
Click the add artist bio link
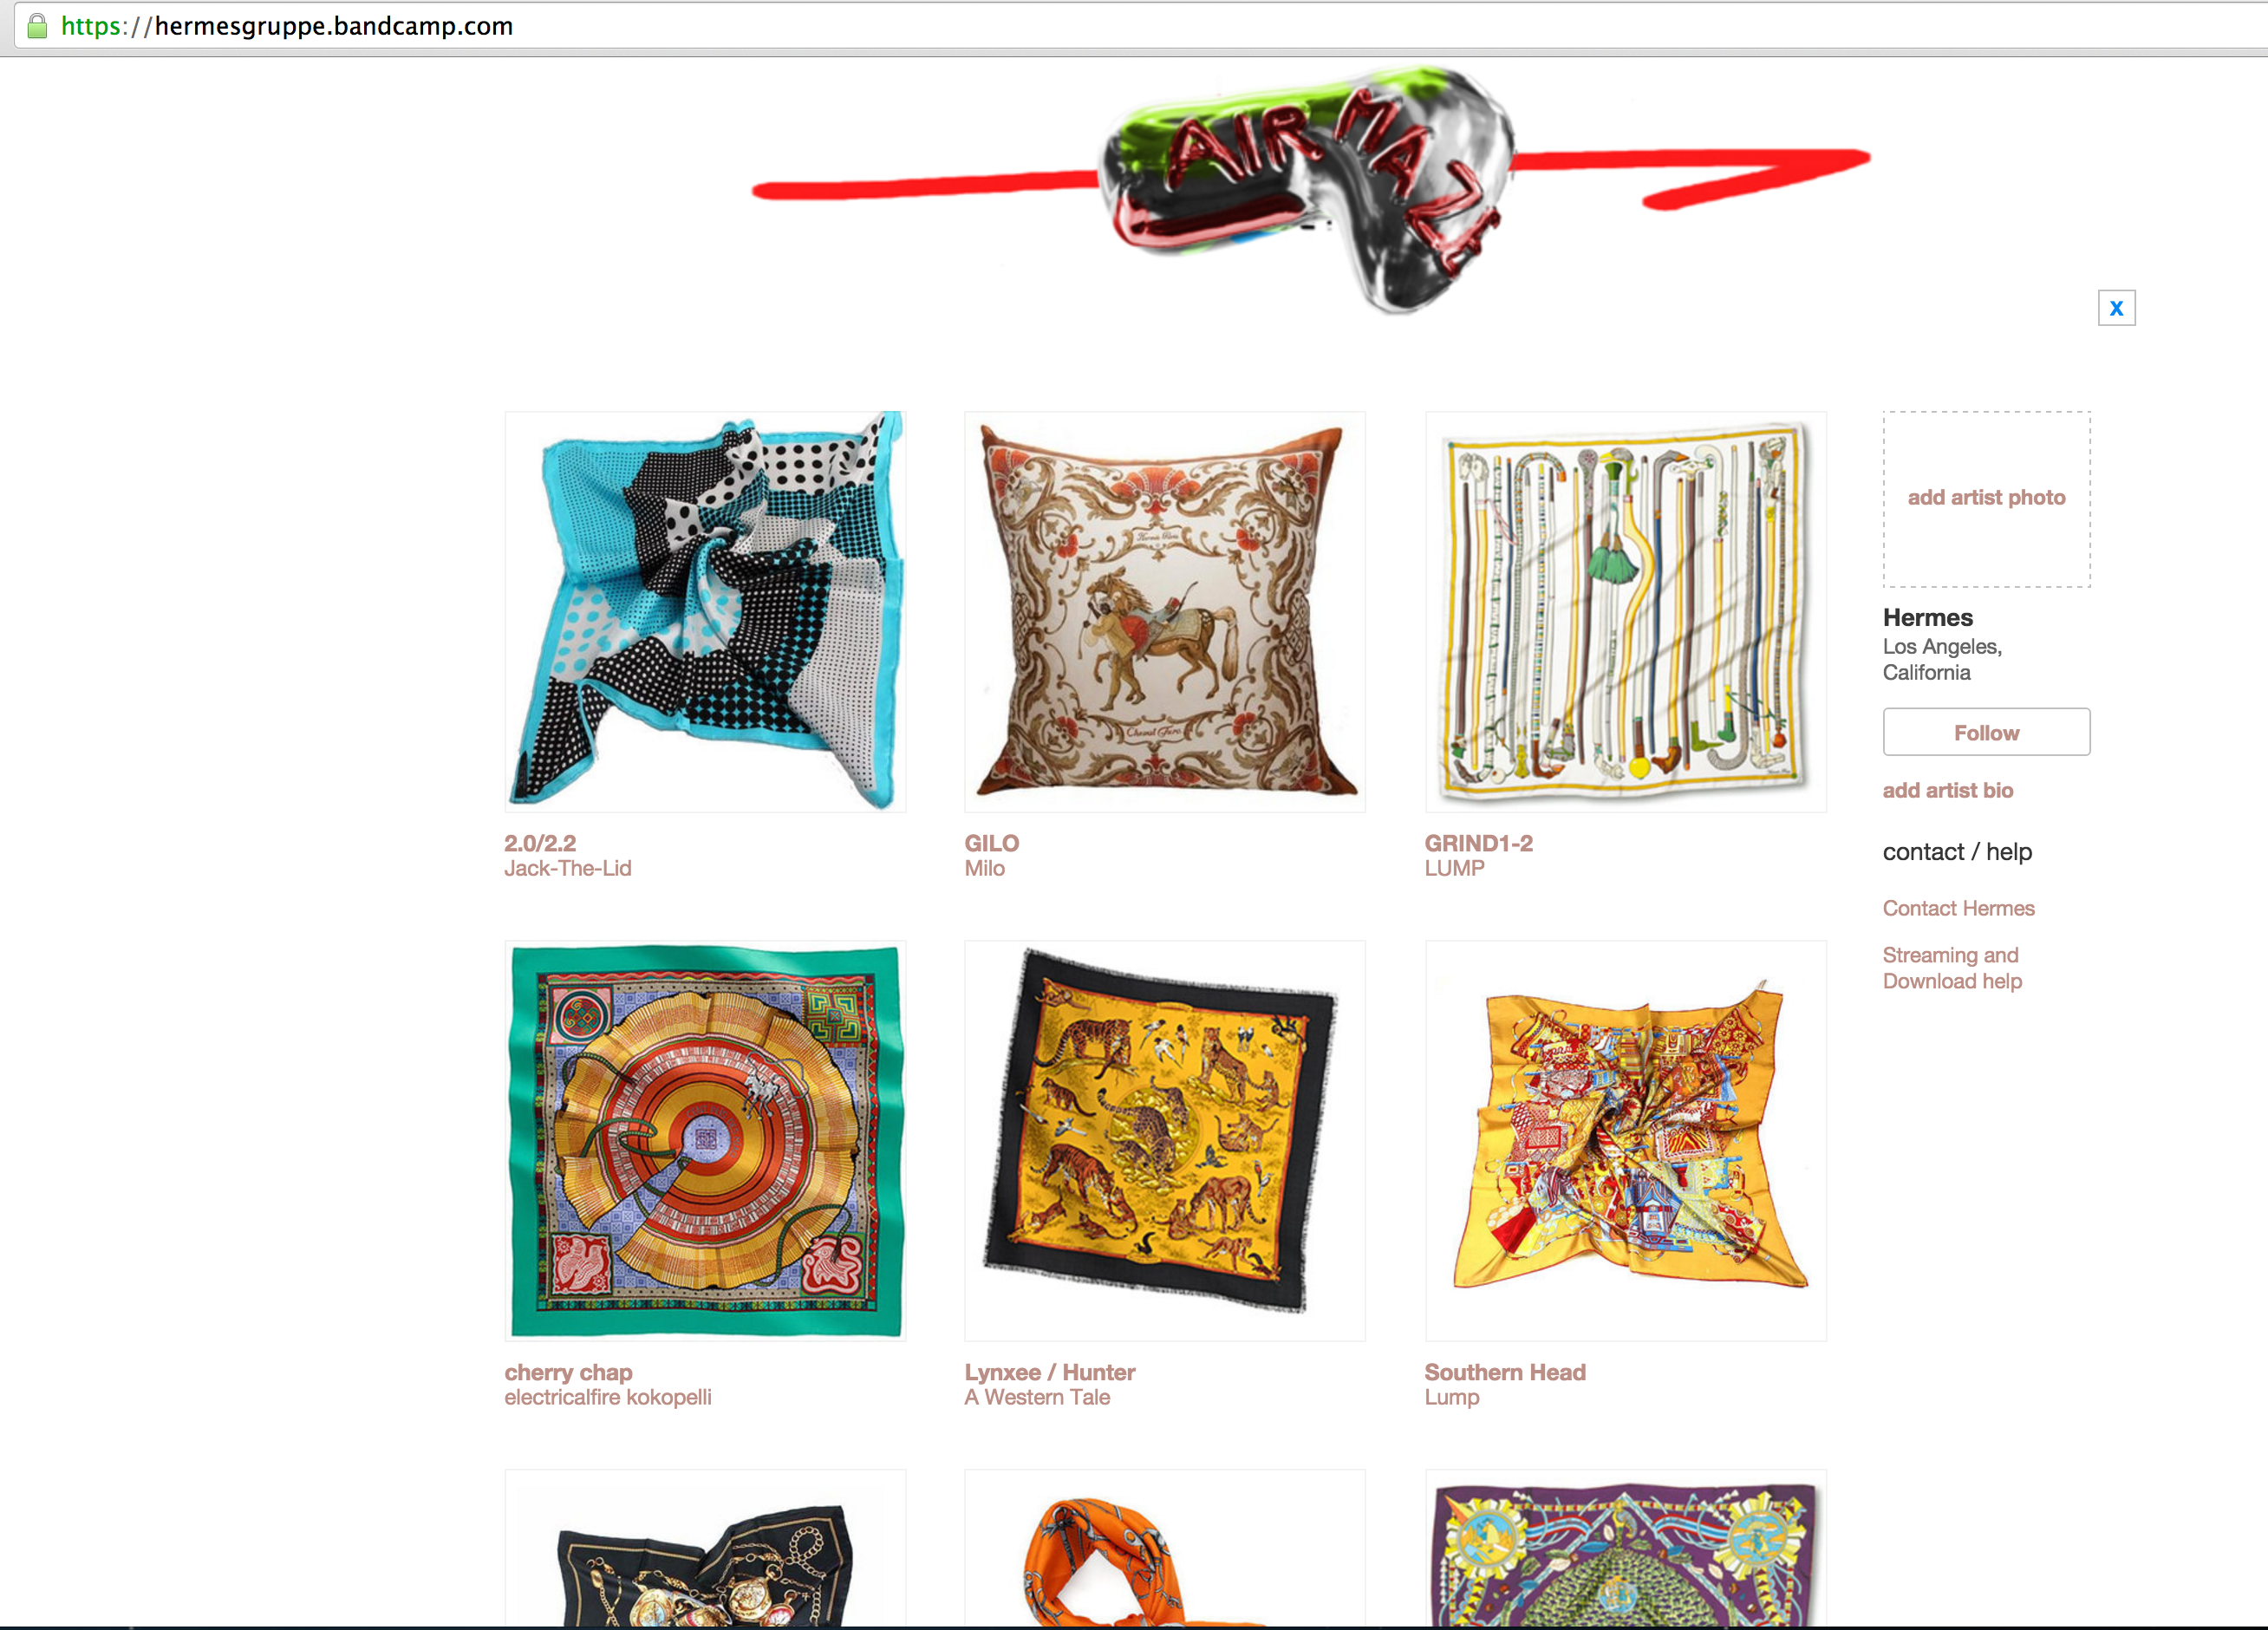1947,790
